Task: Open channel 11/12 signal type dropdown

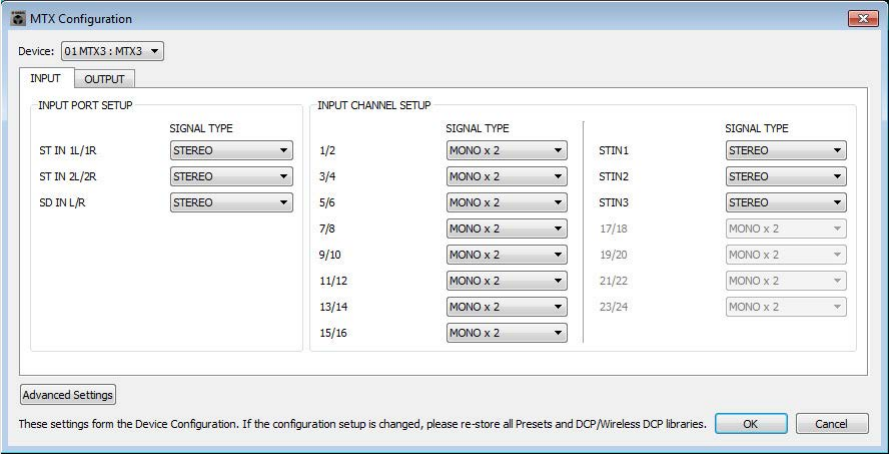Action: coord(507,281)
